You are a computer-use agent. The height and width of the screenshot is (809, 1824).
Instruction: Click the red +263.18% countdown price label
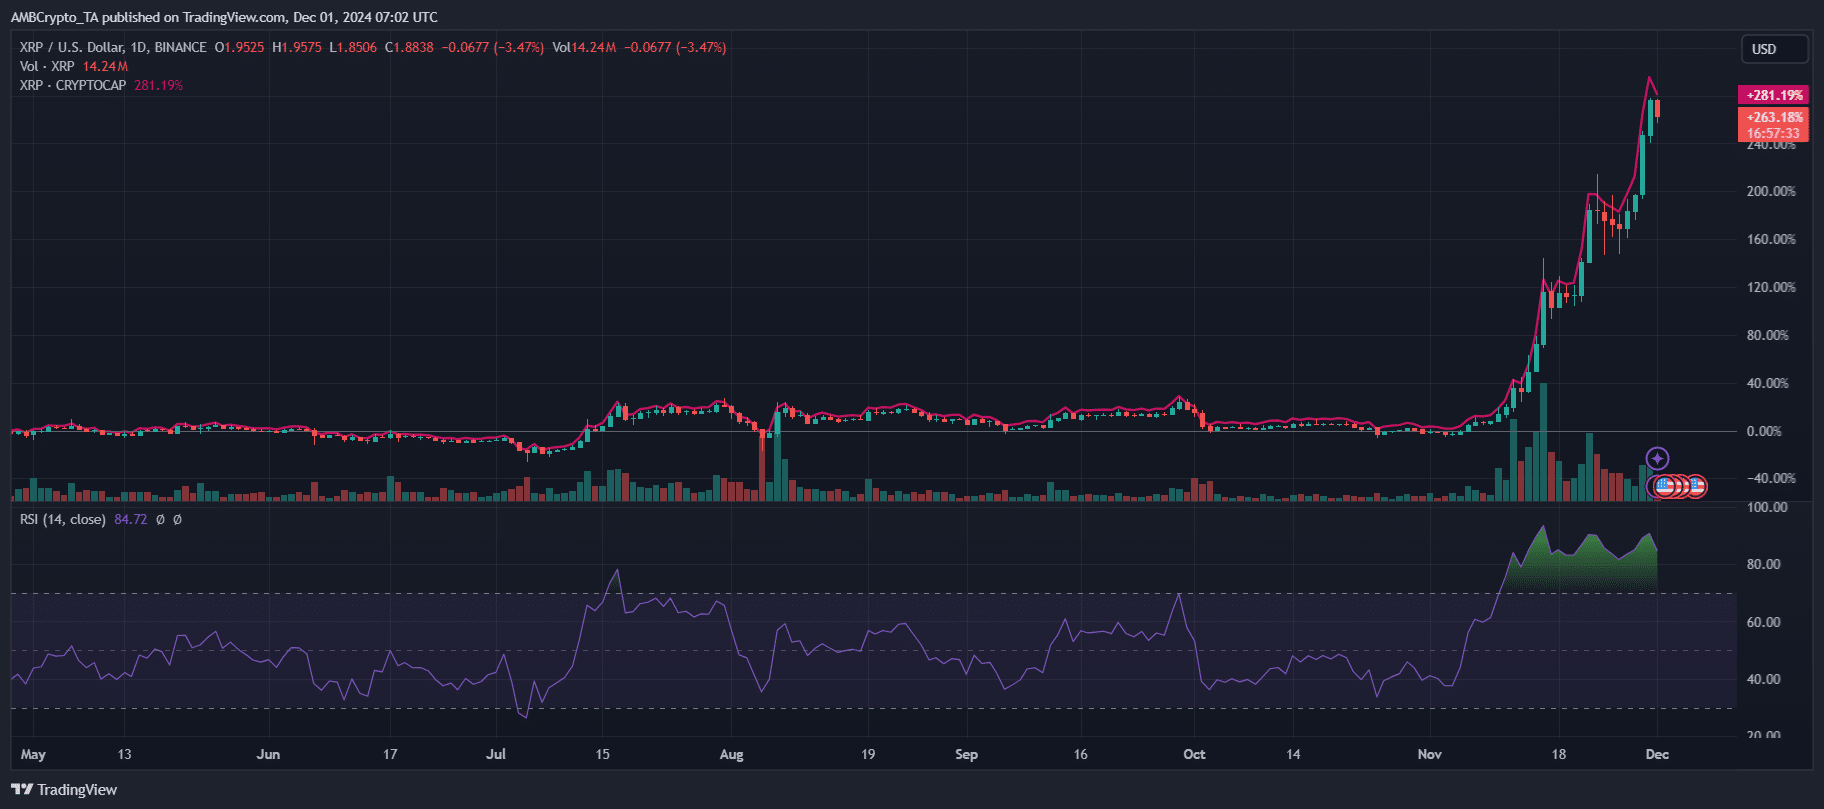point(1774,125)
